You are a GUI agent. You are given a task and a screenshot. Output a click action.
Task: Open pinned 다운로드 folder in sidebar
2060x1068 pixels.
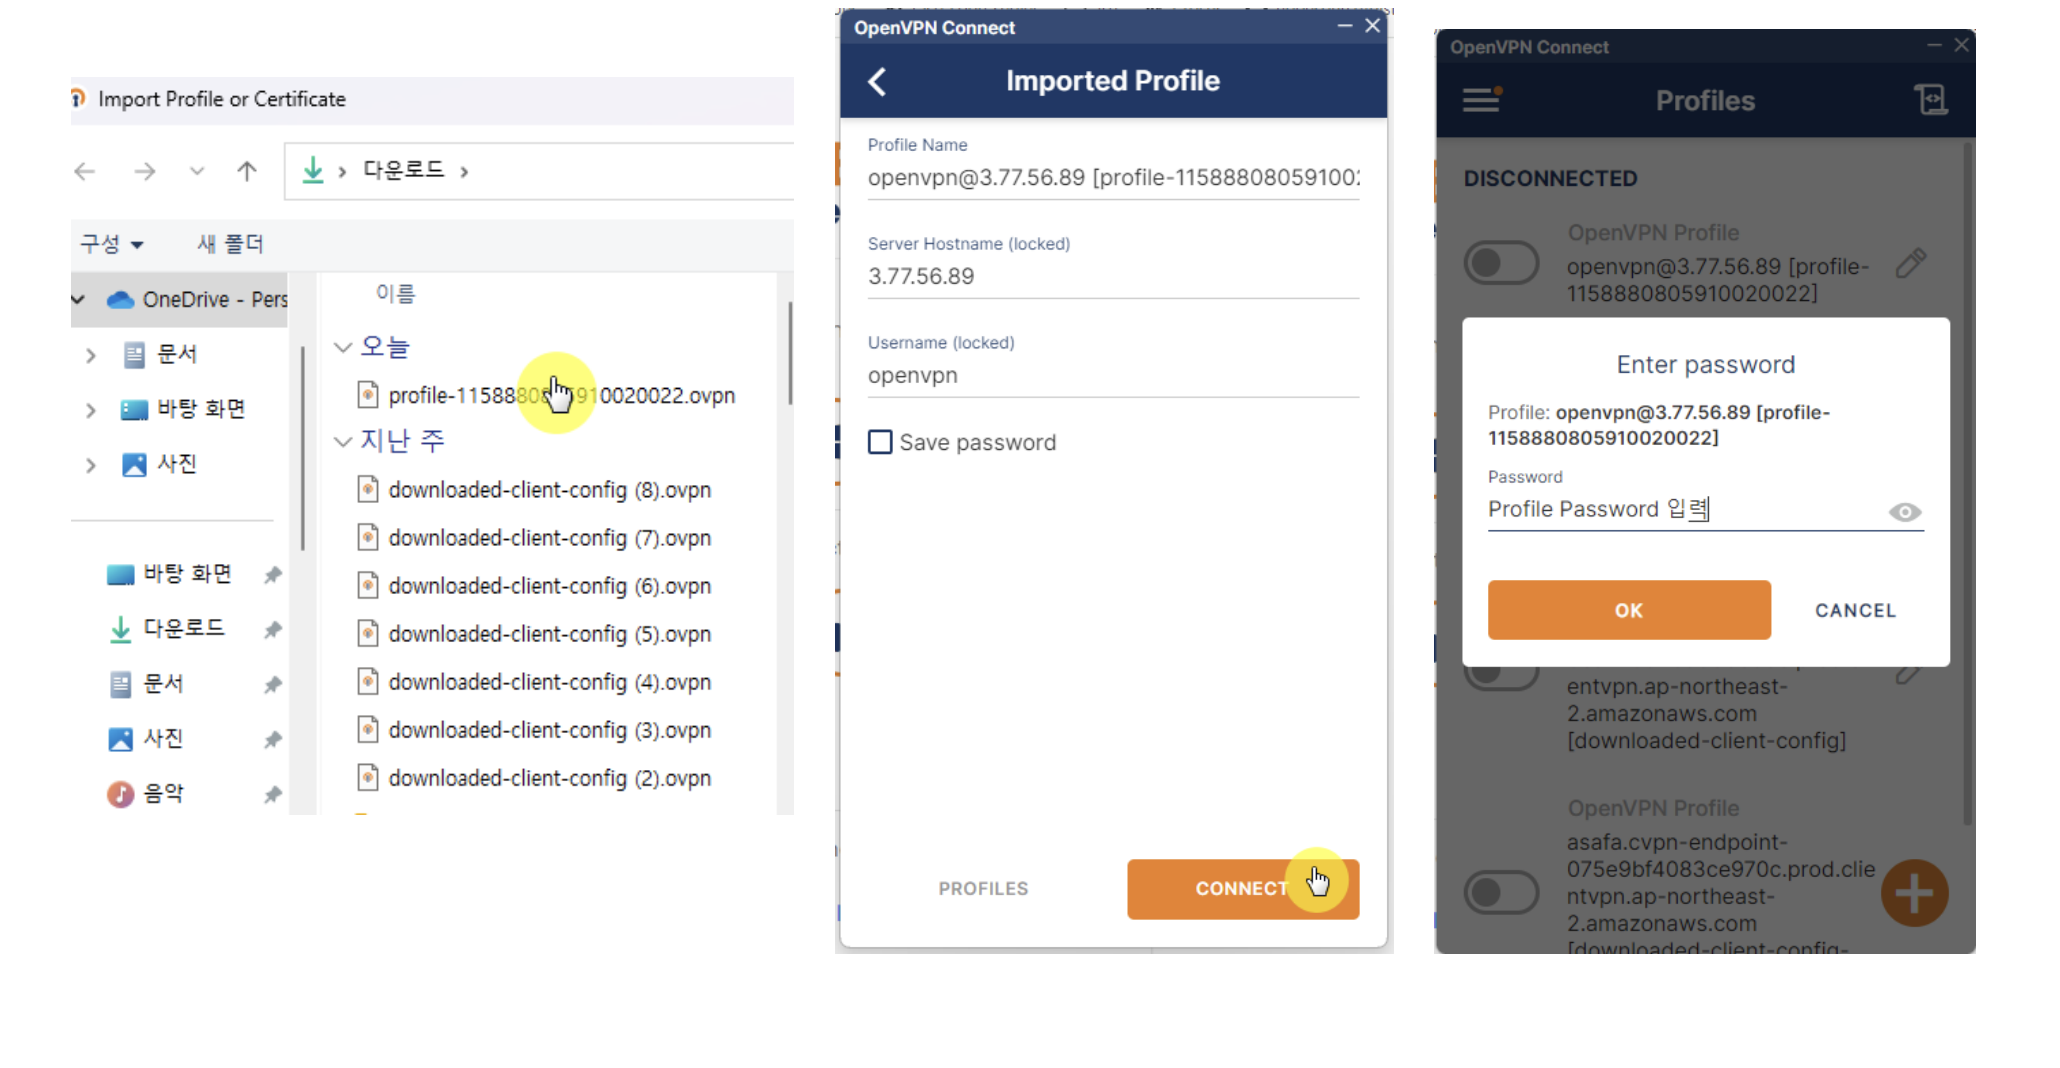coord(183,628)
